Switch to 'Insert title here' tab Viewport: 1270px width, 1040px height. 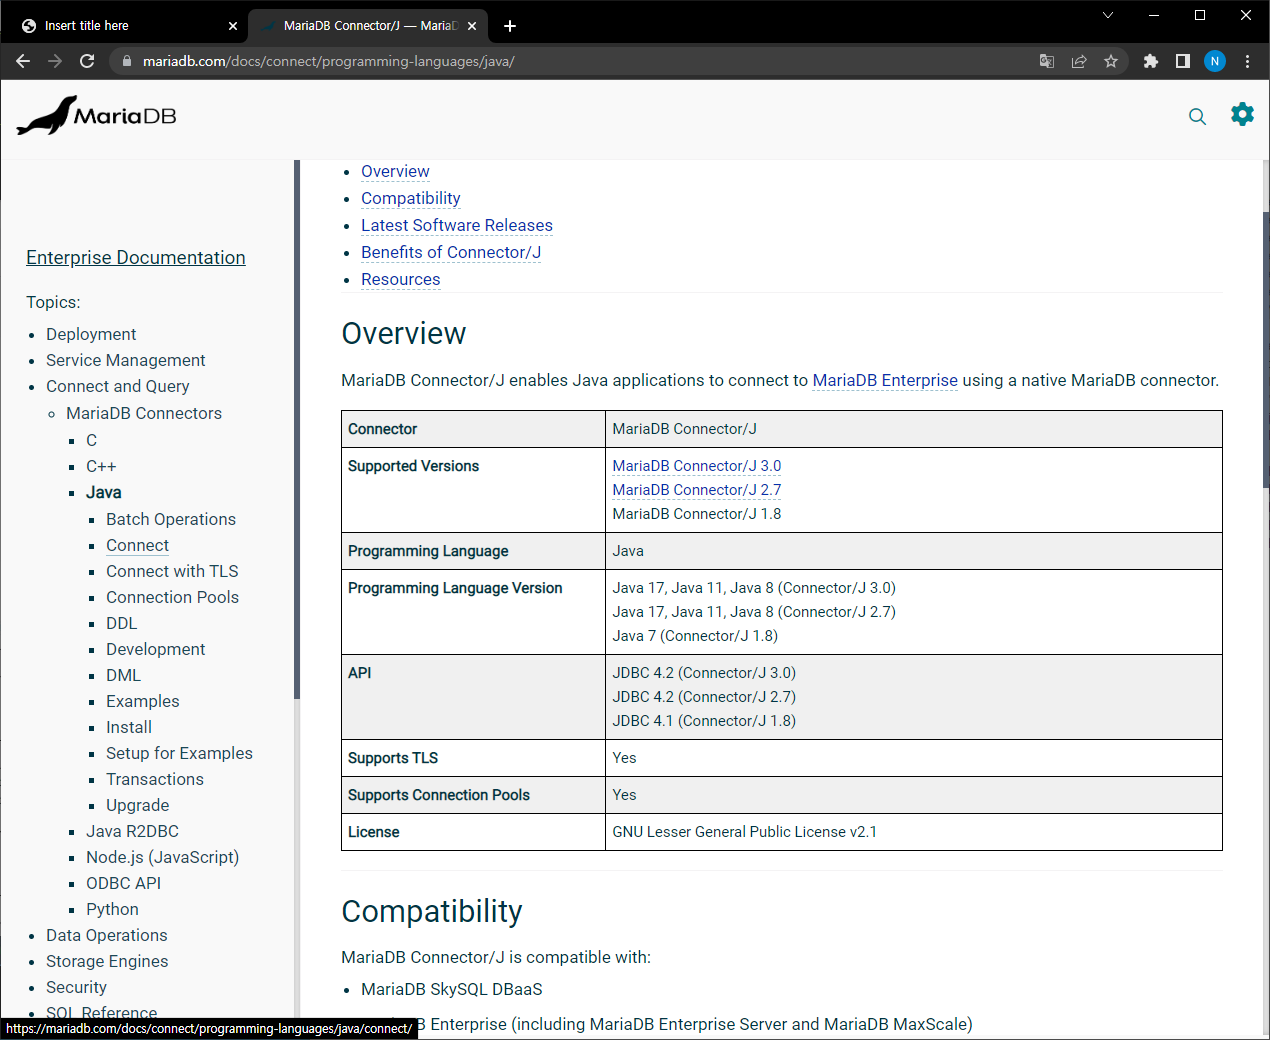(x=125, y=26)
